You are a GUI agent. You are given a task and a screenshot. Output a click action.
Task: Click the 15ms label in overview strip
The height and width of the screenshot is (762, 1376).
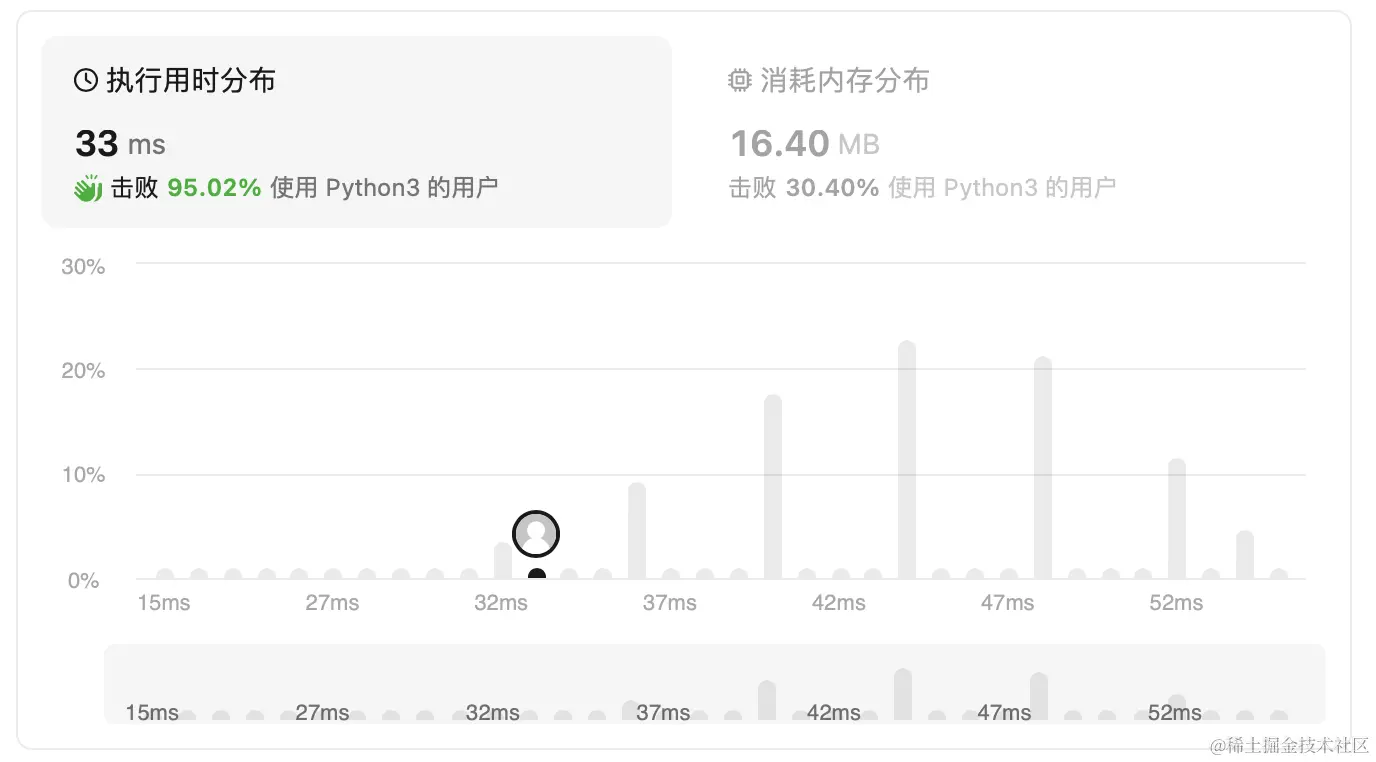pyautogui.click(x=152, y=713)
